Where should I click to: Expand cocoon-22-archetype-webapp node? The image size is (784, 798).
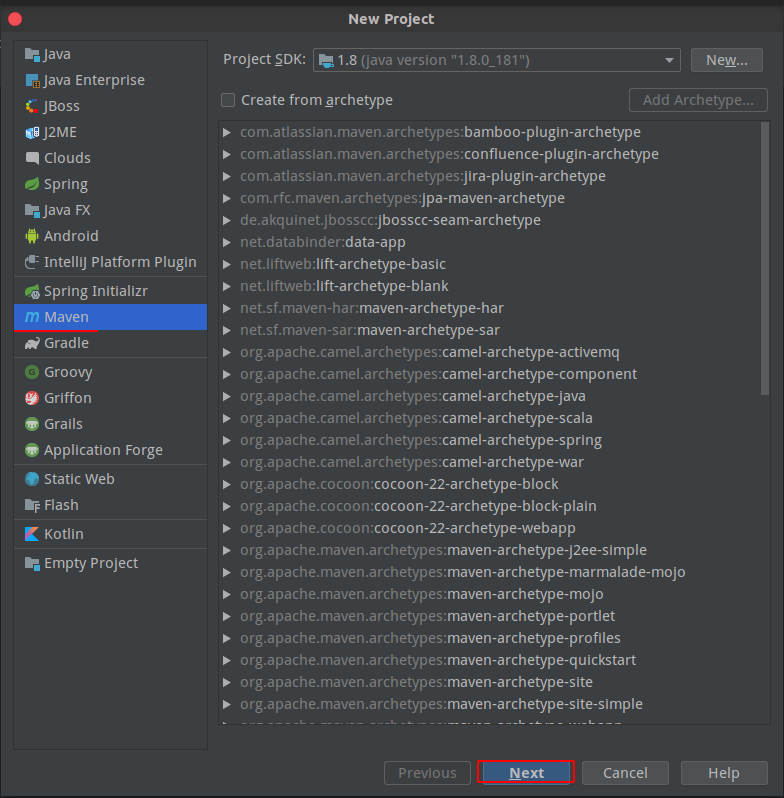[x=227, y=528]
